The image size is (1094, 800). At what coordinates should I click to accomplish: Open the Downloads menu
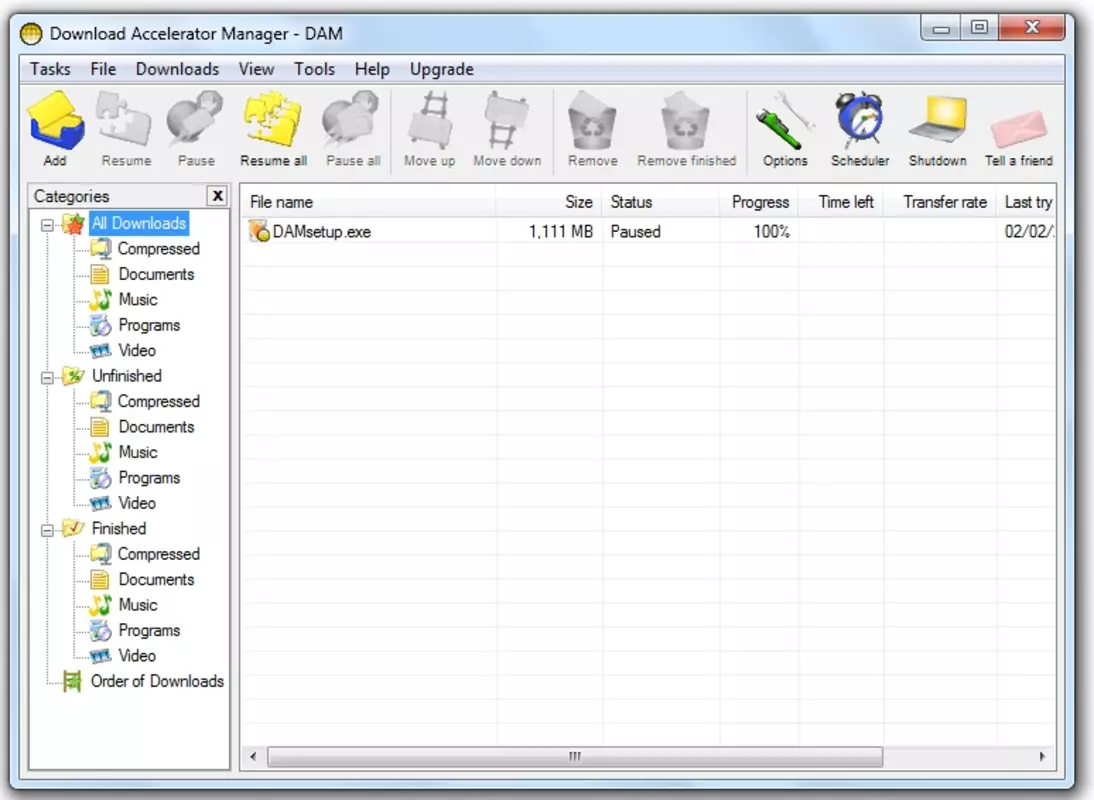pyautogui.click(x=177, y=69)
